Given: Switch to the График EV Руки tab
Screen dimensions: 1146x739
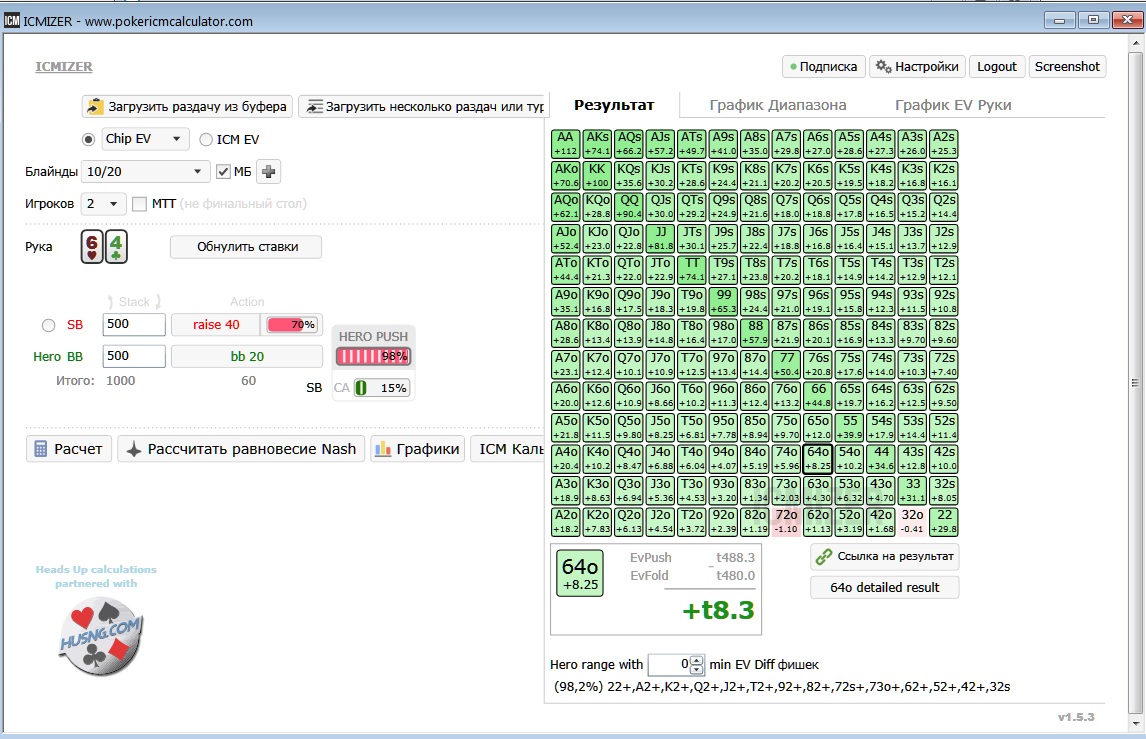Looking at the screenshot, I should pos(953,105).
